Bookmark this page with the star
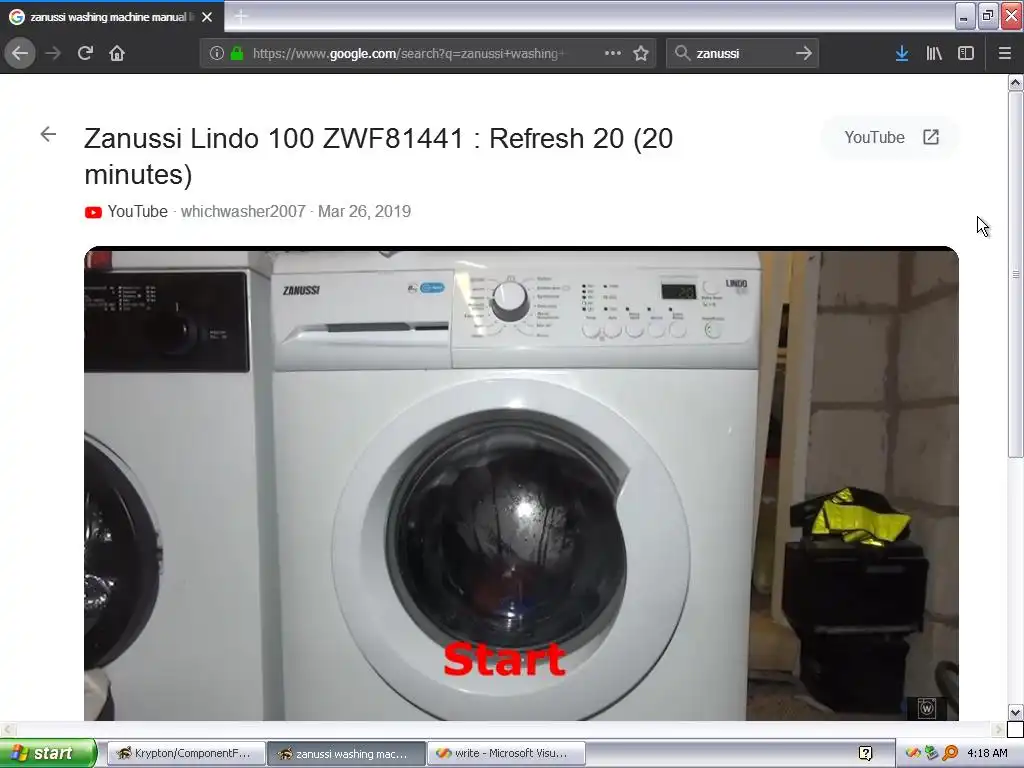 tap(641, 53)
